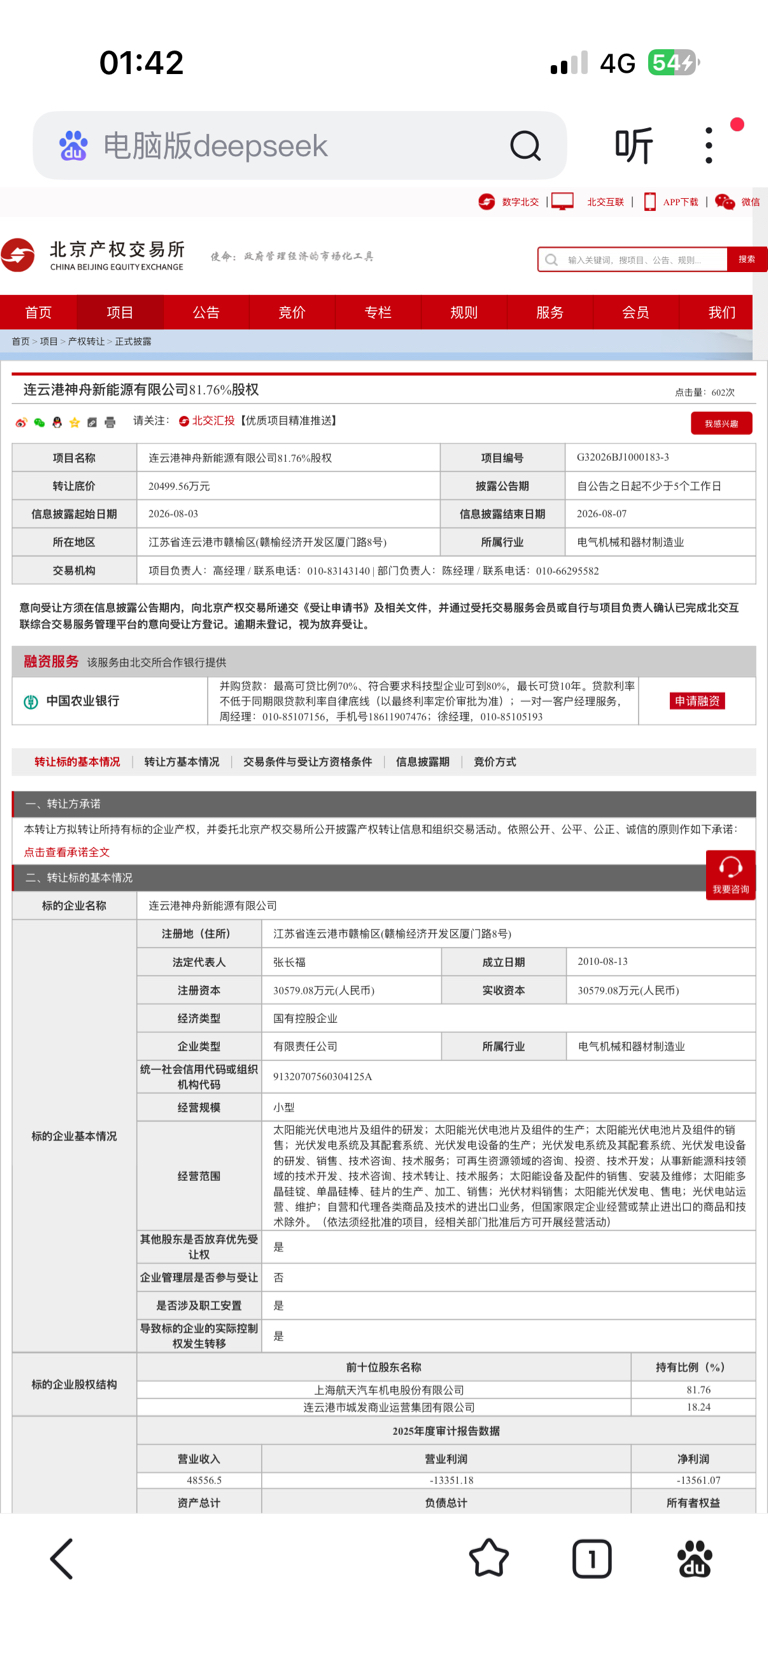This screenshot has height=1670, width=768.
Task: Tap the phone icon for APP下载
Action: point(650,201)
